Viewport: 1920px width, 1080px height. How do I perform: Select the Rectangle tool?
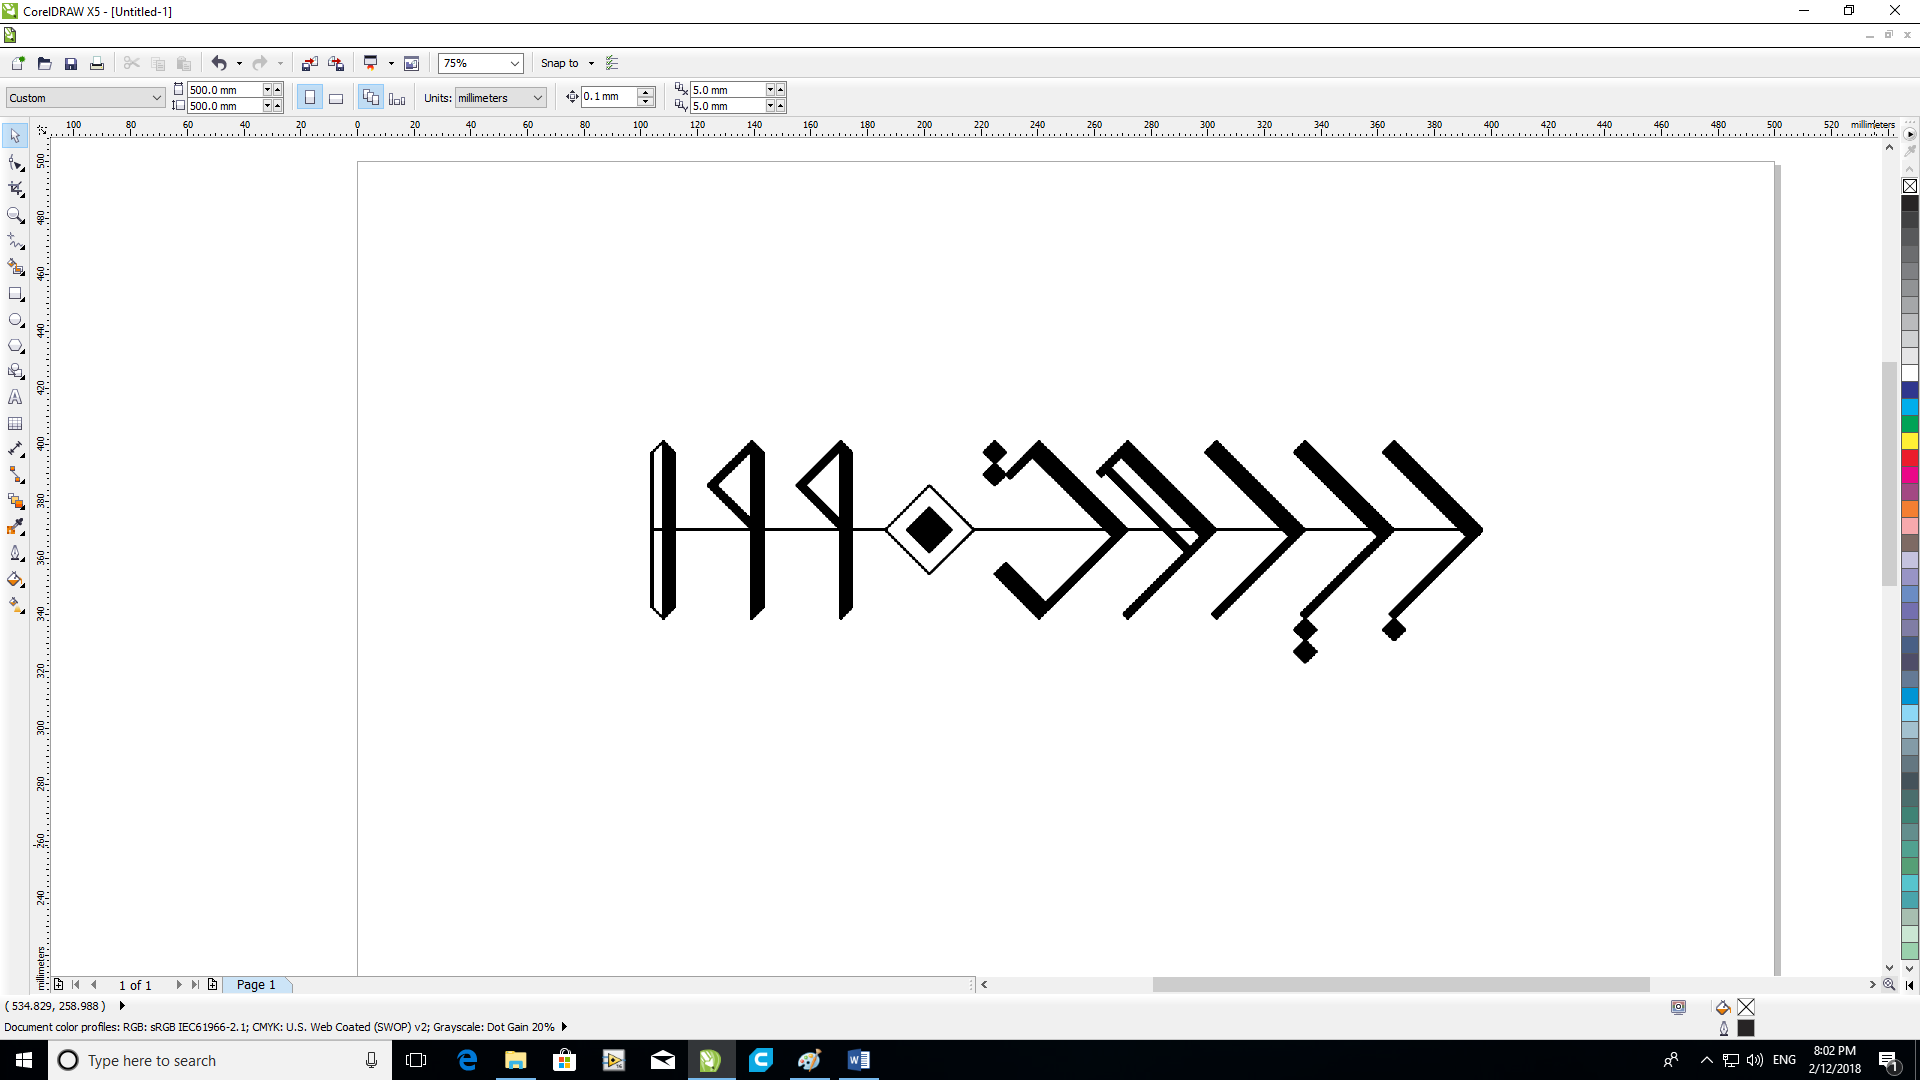coord(15,294)
